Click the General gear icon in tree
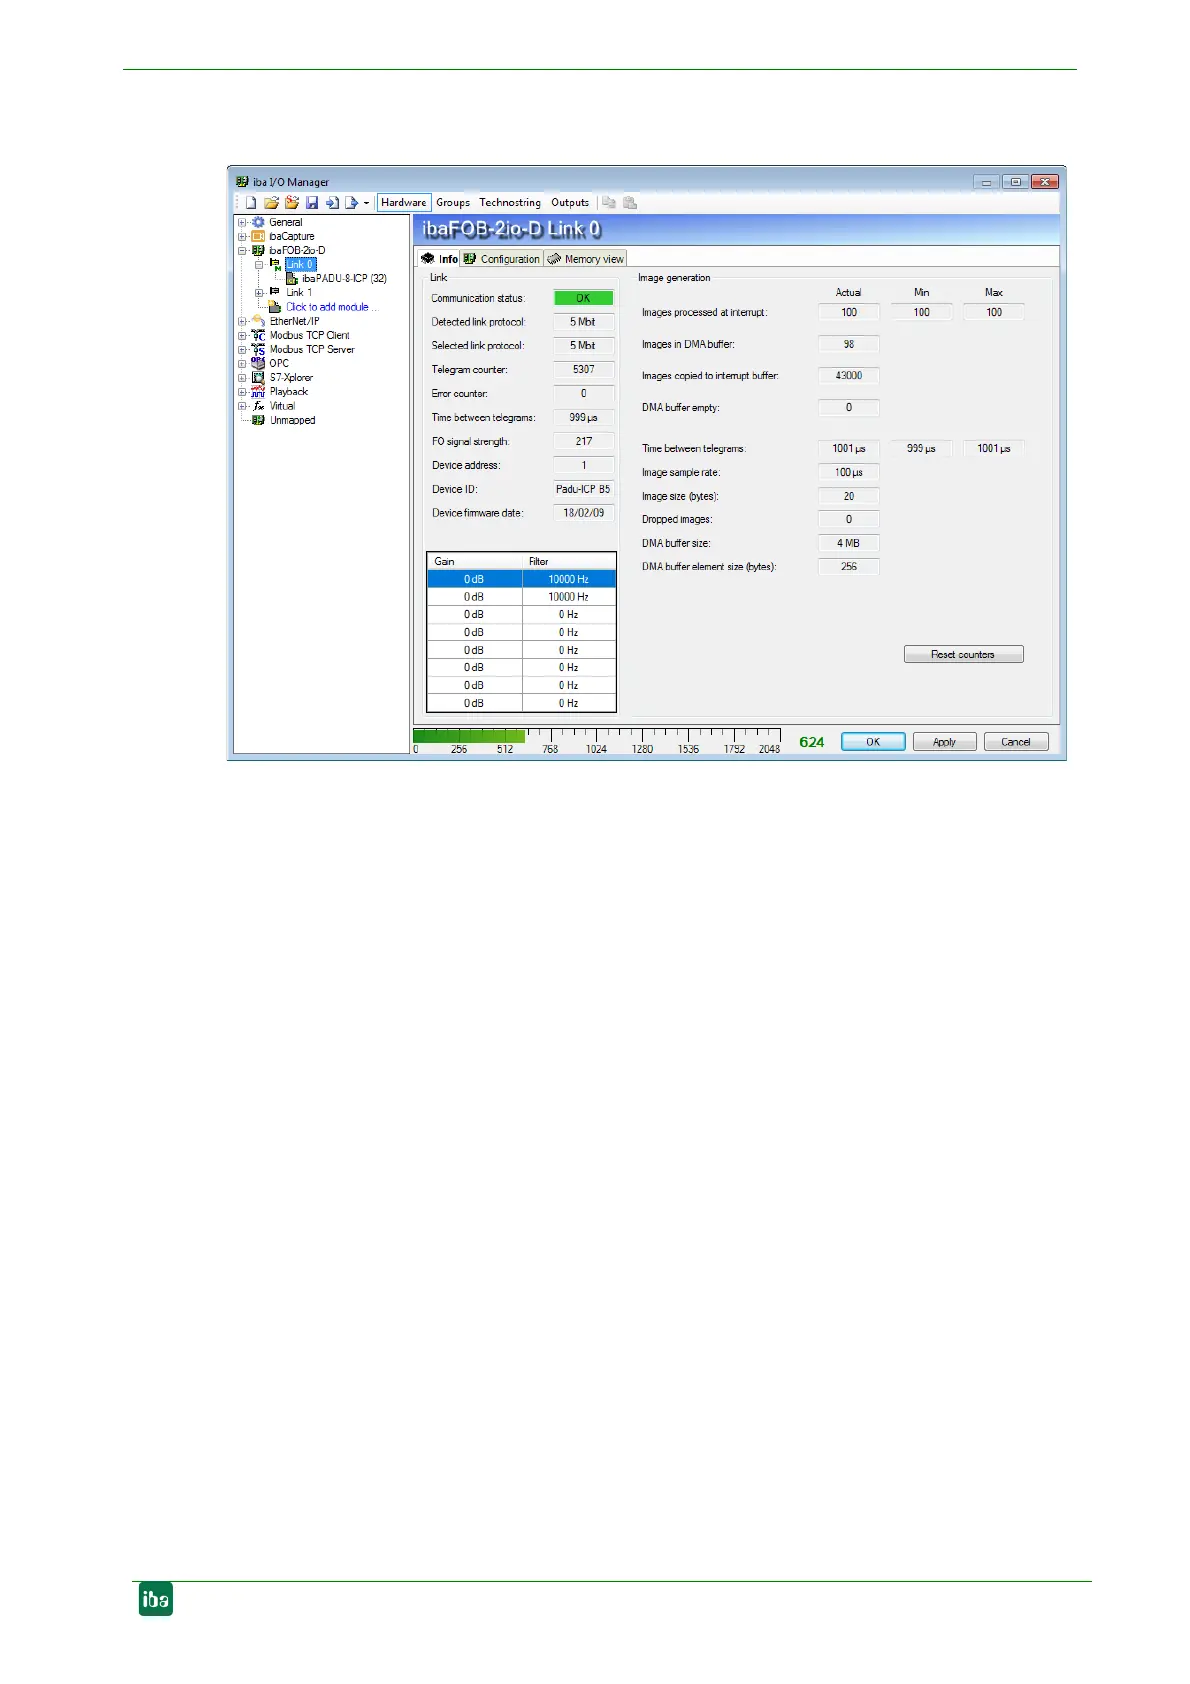The width and height of the screenshot is (1190, 1684). click(x=258, y=222)
